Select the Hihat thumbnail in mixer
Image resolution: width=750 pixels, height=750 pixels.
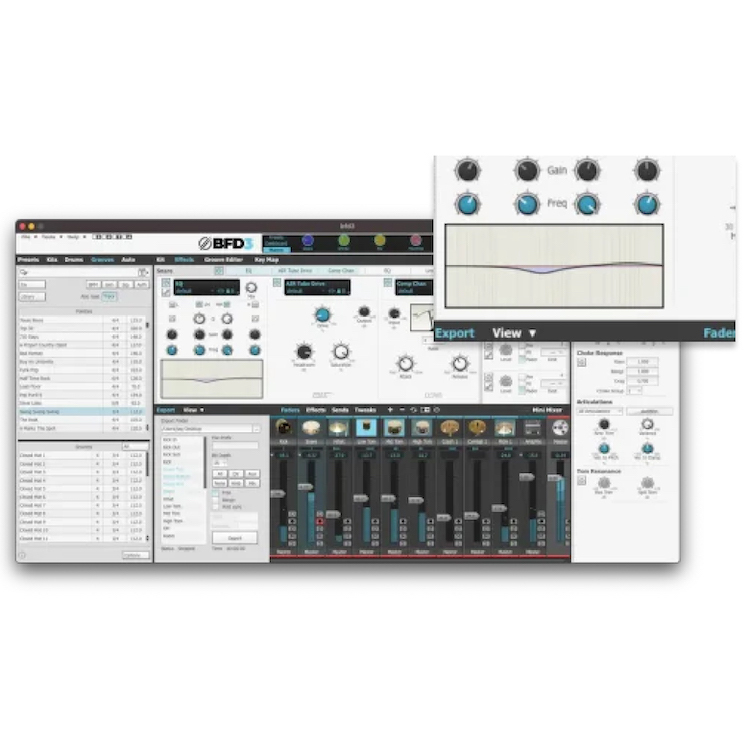[339, 428]
